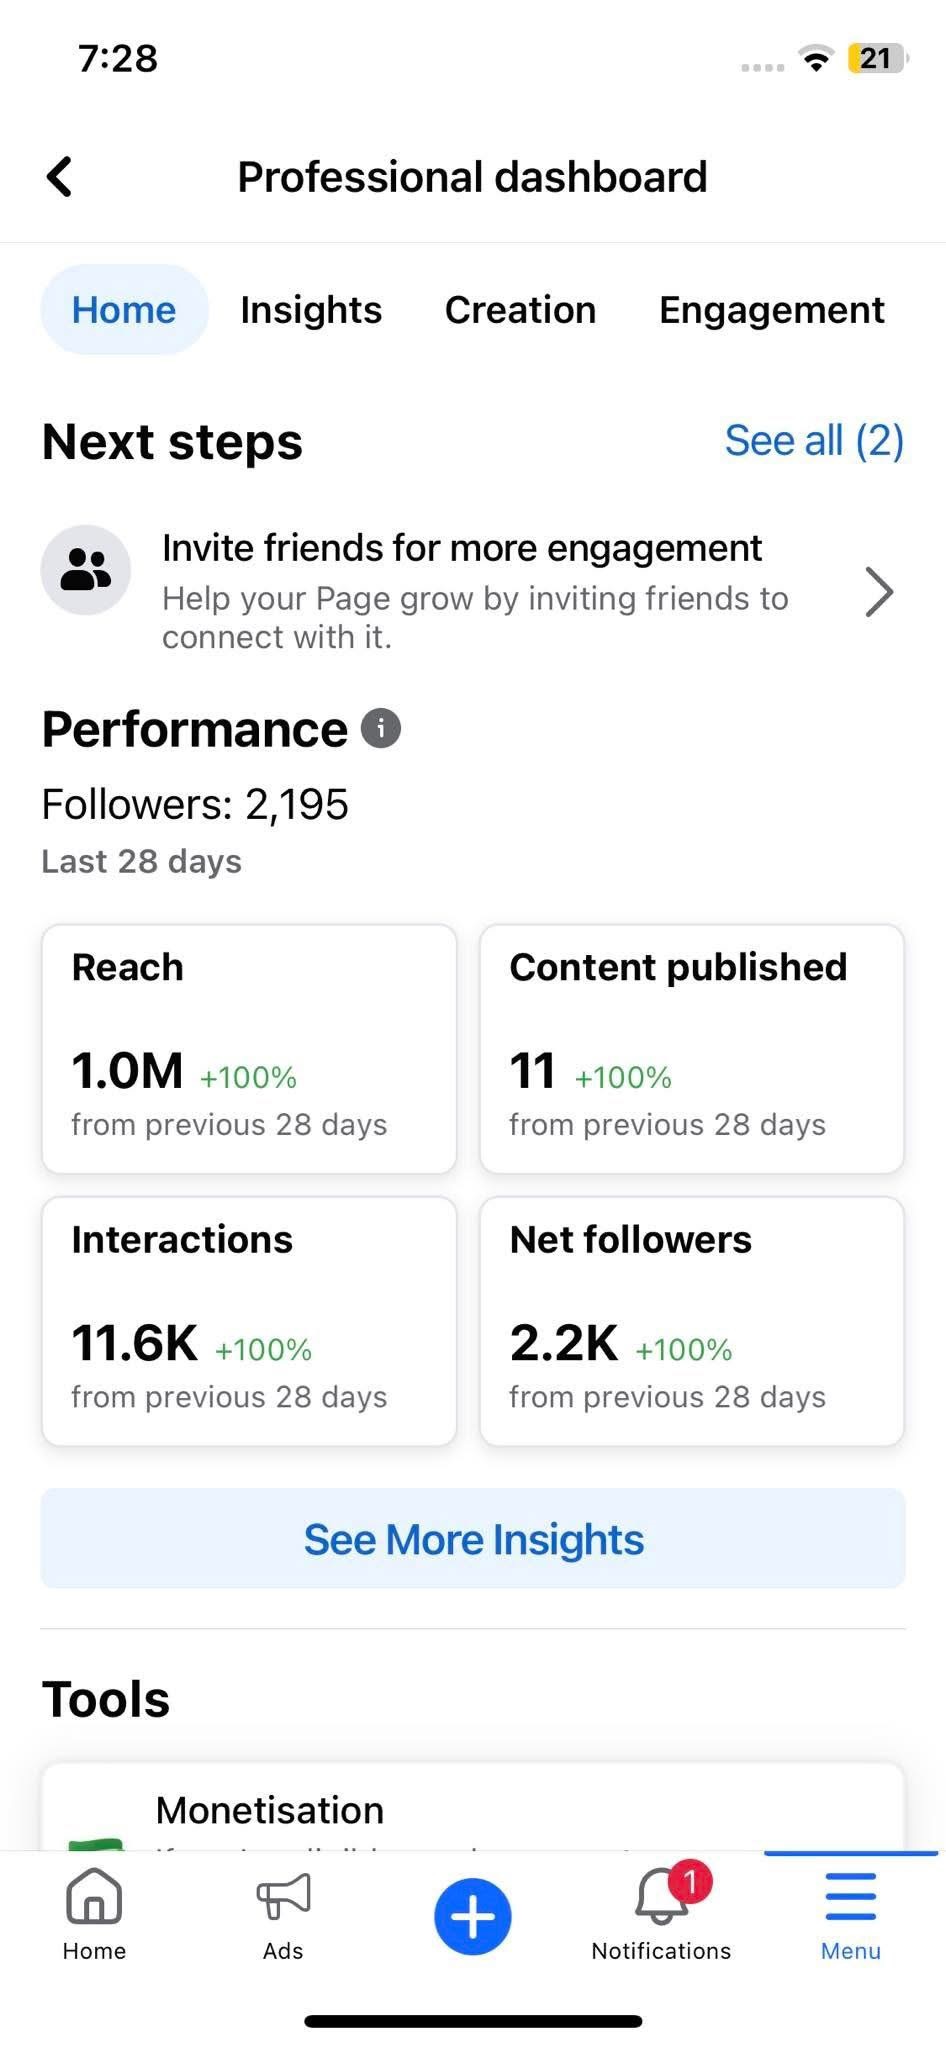Tap the Performance info icon
This screenshot has width=946, height=2048.
tap(380, 728)
